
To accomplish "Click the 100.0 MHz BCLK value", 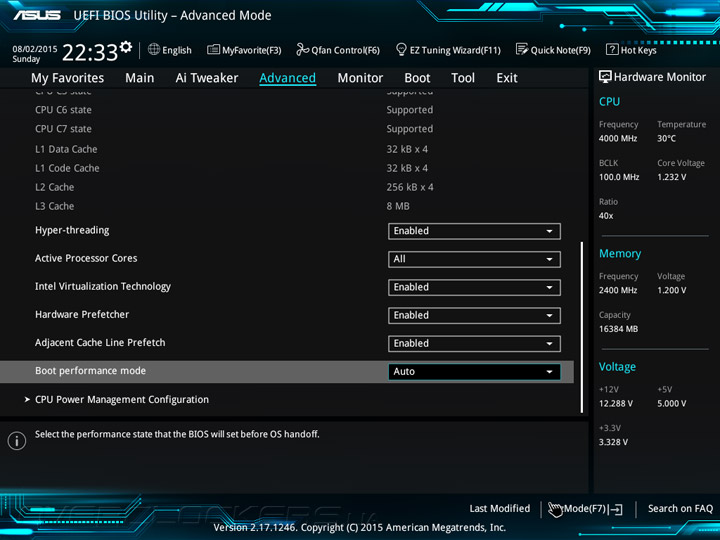I will (619, 177).
